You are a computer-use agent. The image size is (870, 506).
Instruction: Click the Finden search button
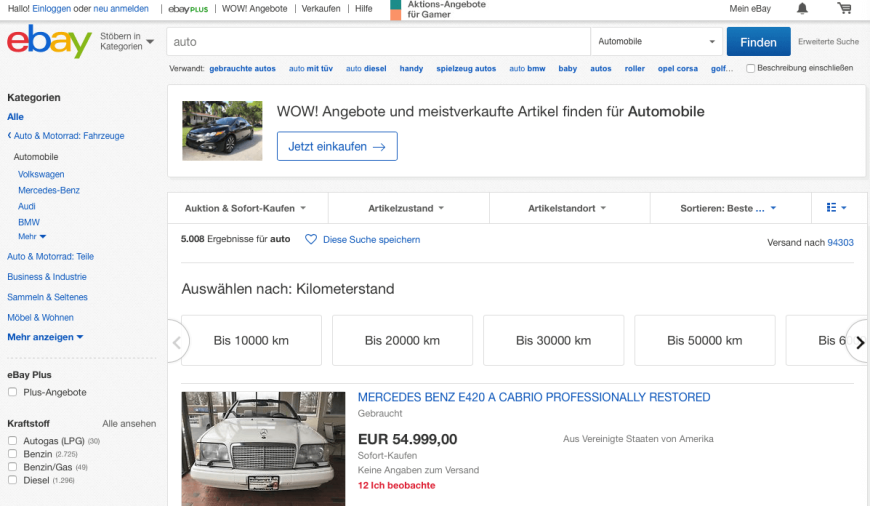[x=758, y=42]
